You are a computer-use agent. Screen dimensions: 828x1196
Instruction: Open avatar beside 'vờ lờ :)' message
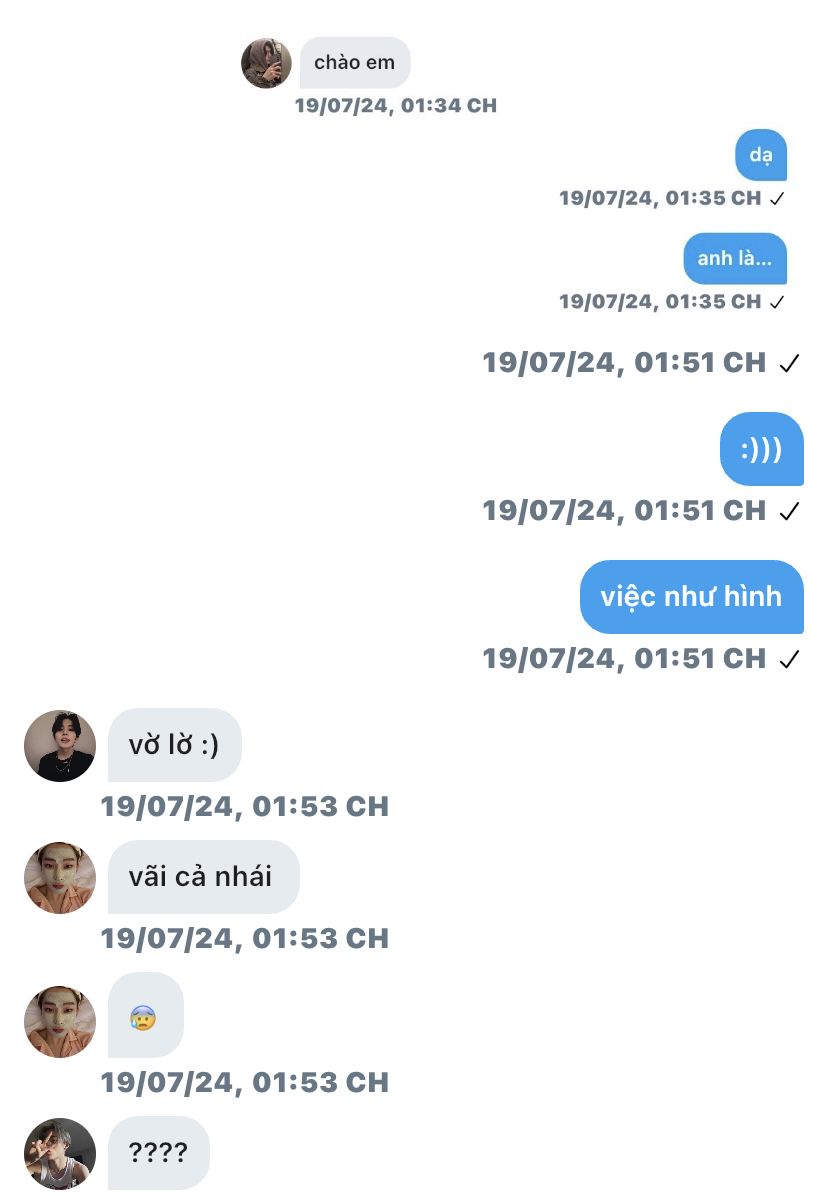pyautogui.click(x=60, y=745)
